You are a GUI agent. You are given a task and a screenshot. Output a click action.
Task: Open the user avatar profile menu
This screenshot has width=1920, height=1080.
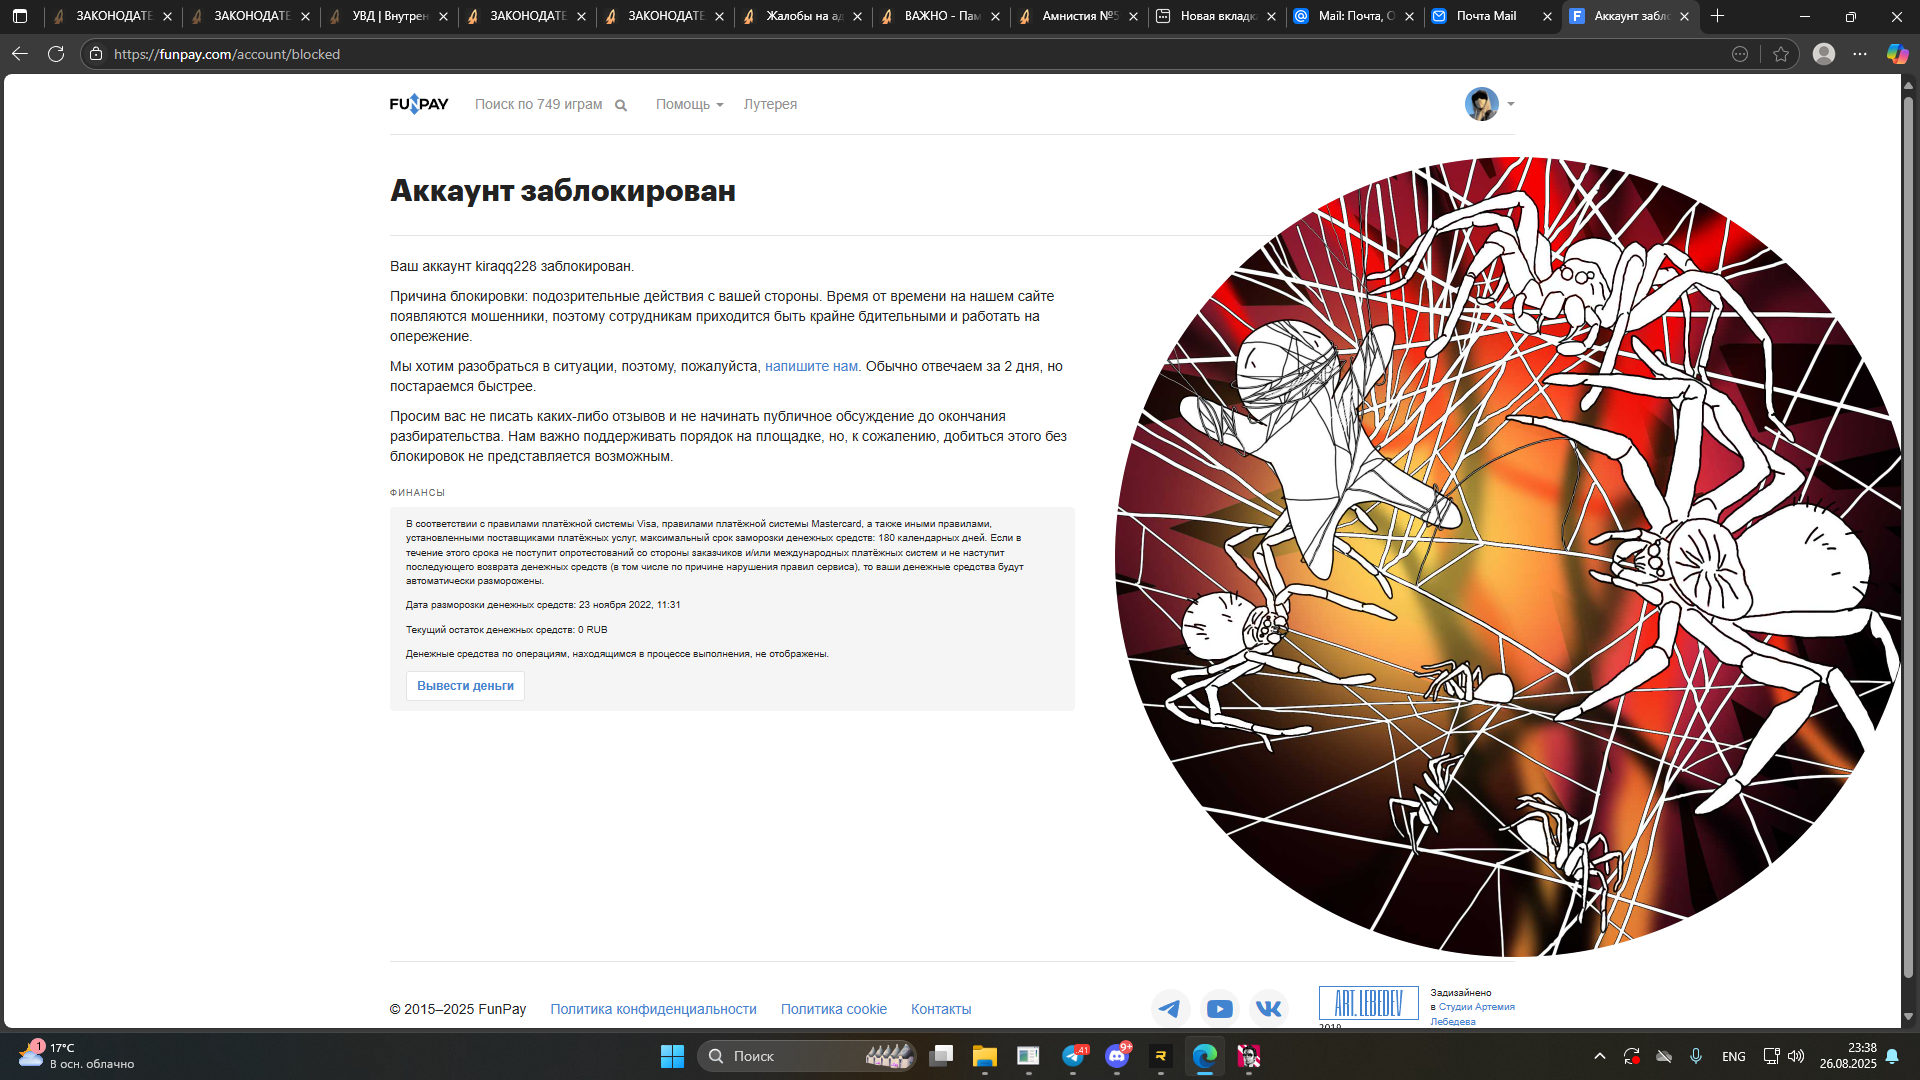click(1489, 104)
